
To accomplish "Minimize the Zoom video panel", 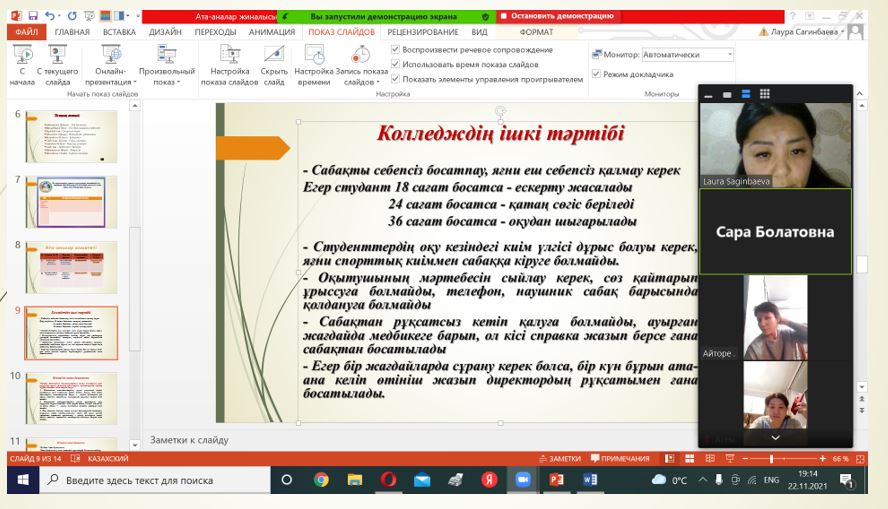I will tap(708, 95).
